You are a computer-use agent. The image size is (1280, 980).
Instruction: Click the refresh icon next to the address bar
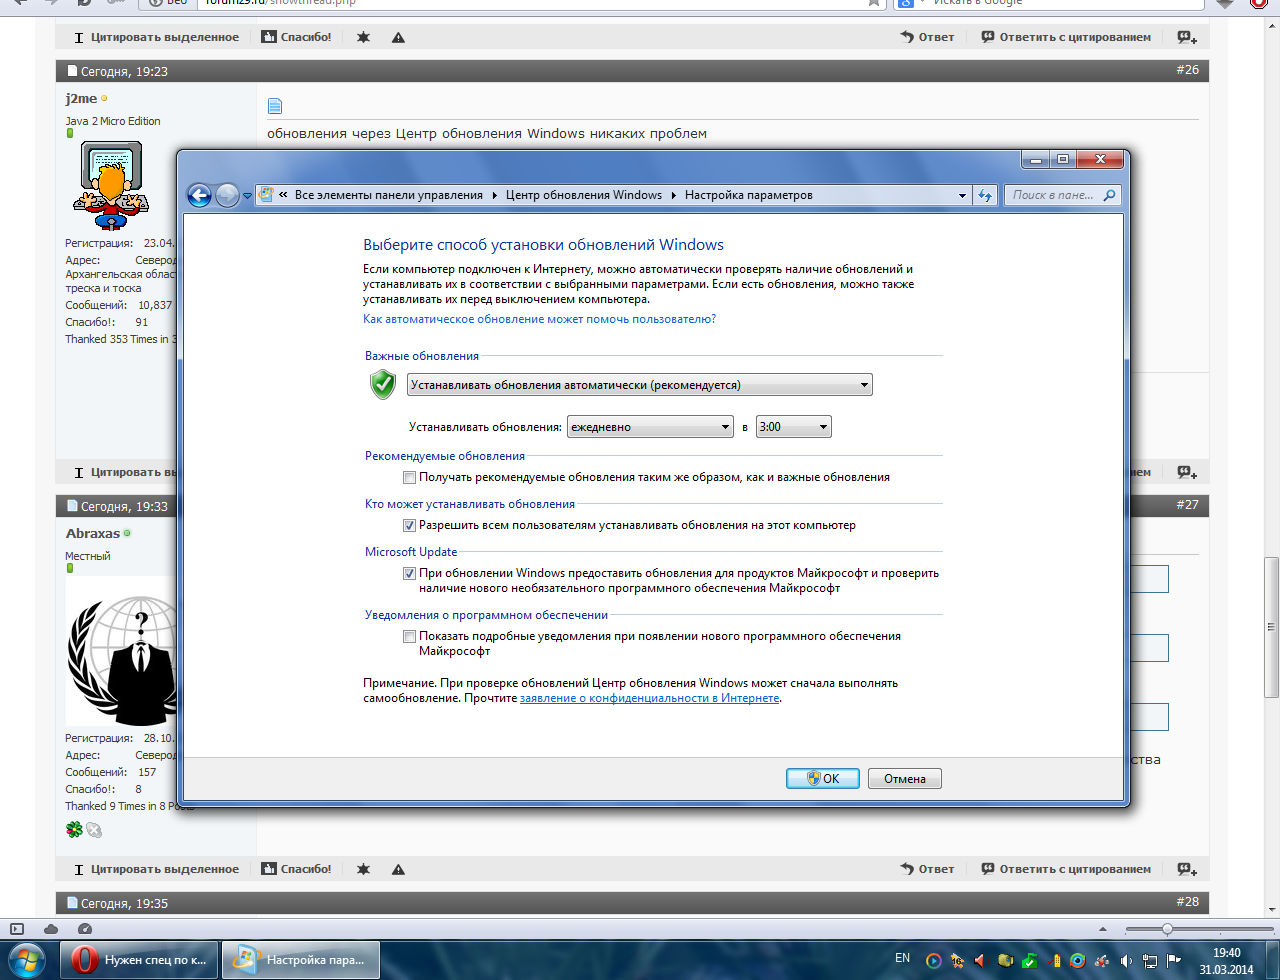pyautogui.click(x=985, y=195)
